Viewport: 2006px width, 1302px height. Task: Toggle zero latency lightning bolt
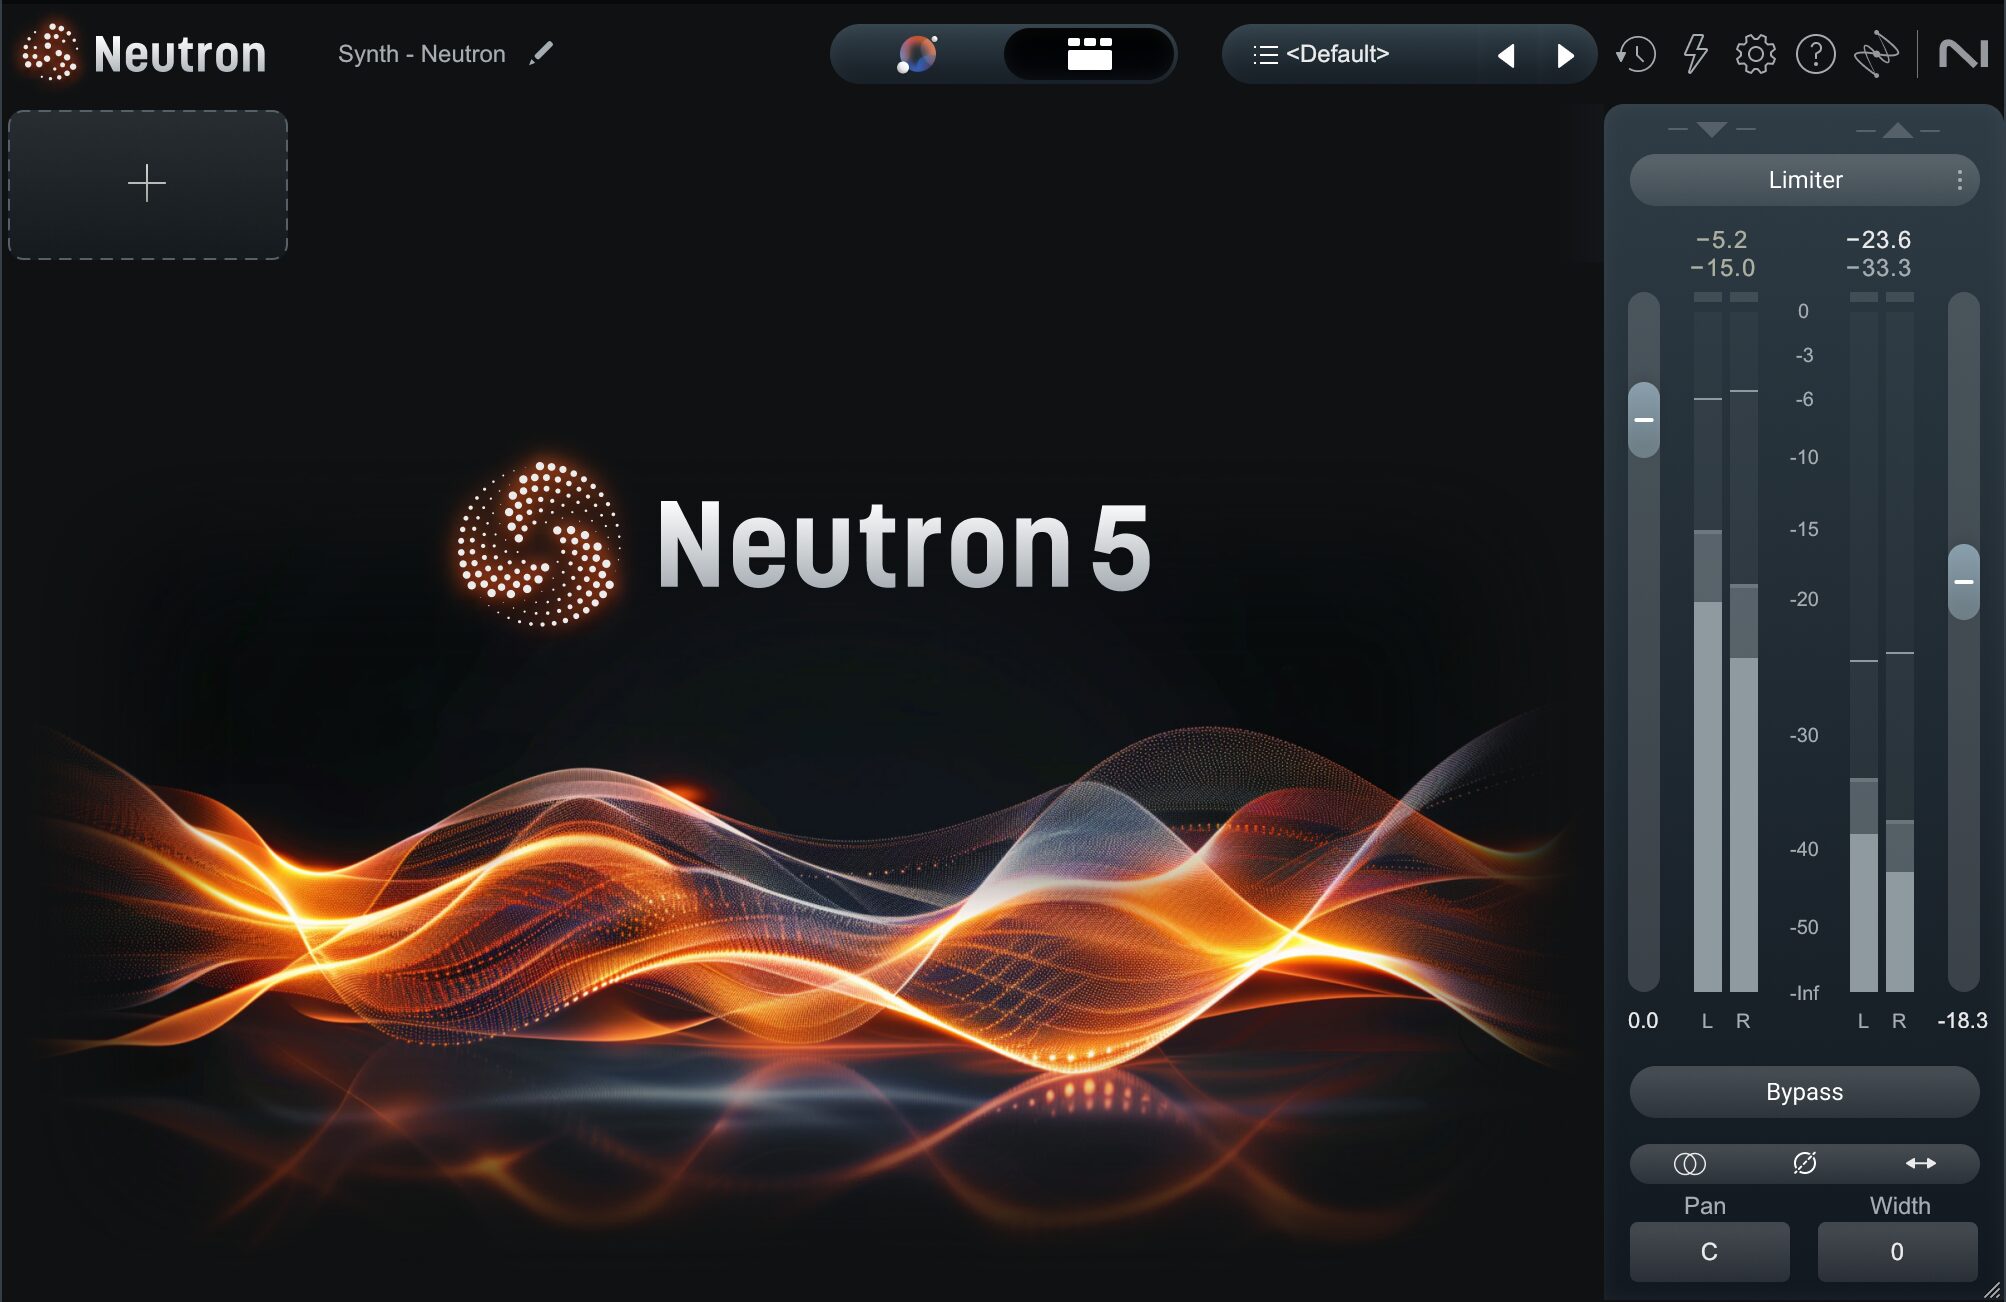point(1695,54)
